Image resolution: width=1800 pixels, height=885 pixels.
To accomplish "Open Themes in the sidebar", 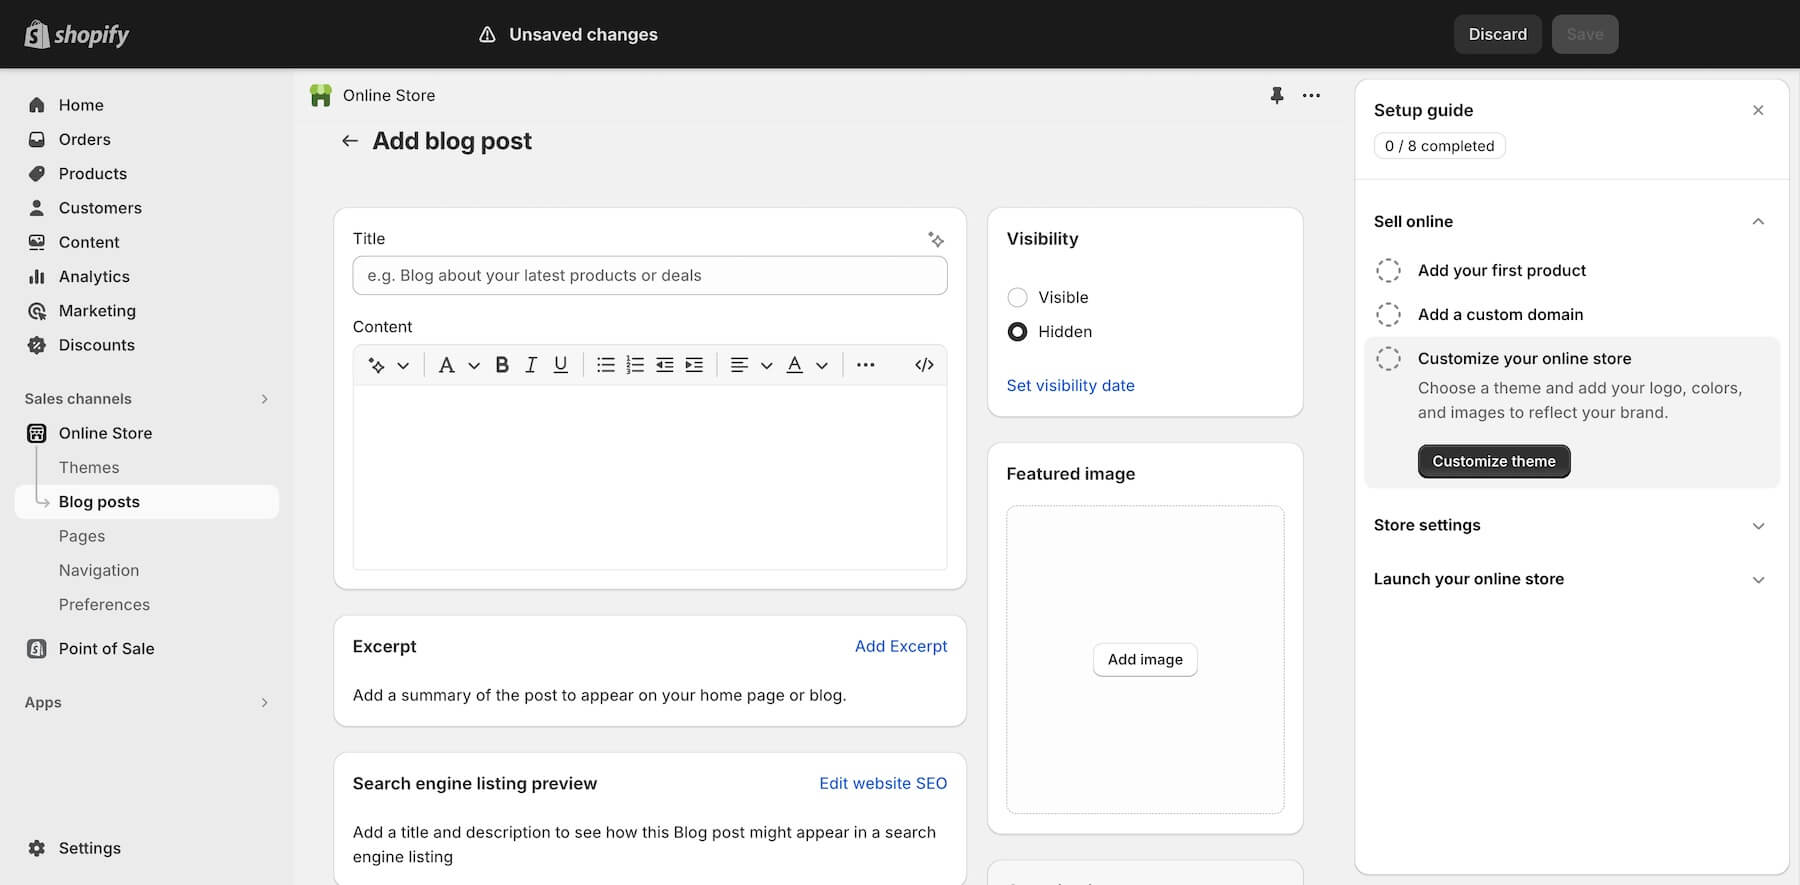I will click(x=89, y=467).
